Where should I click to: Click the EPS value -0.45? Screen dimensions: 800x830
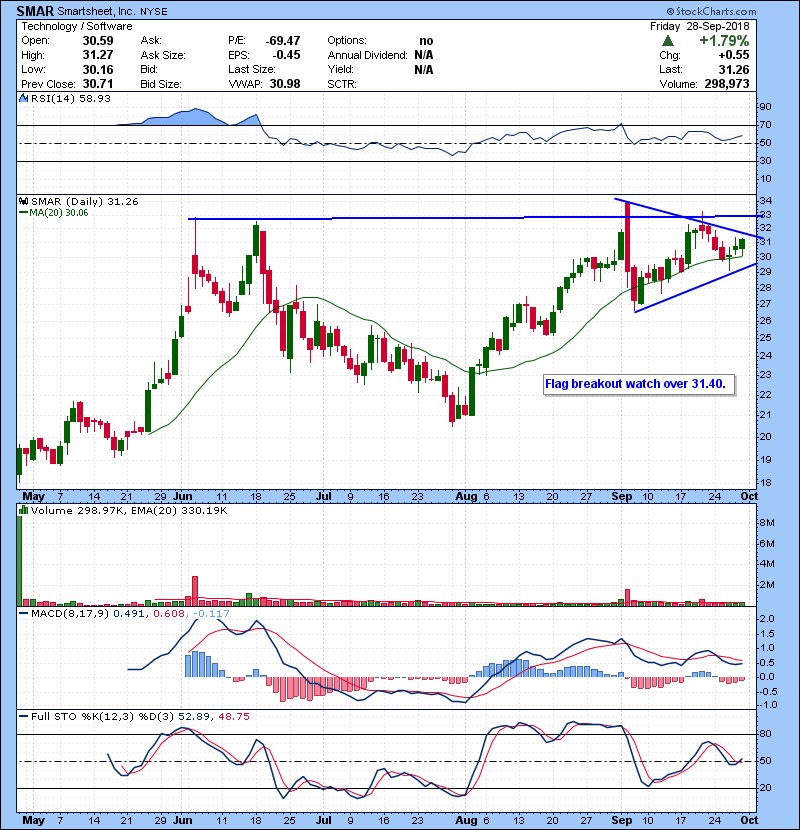(x=286, y=55)
